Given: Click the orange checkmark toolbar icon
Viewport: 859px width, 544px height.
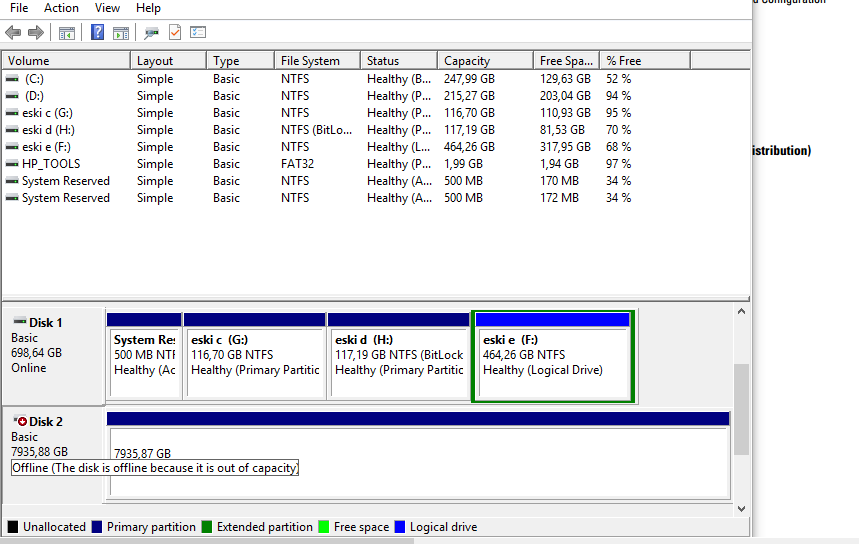Looking at the screenshot, I should pos(175,32).
